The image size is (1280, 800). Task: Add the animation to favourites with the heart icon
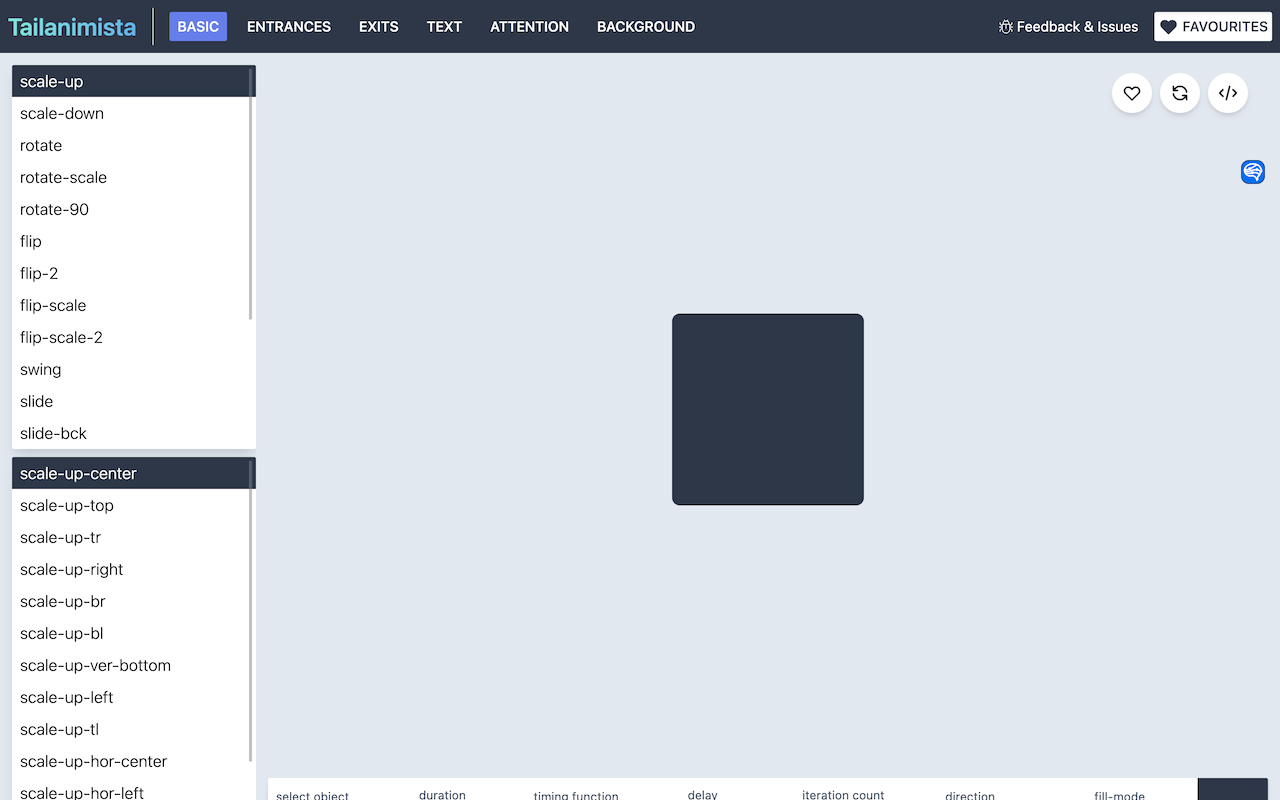point(1132,93)
